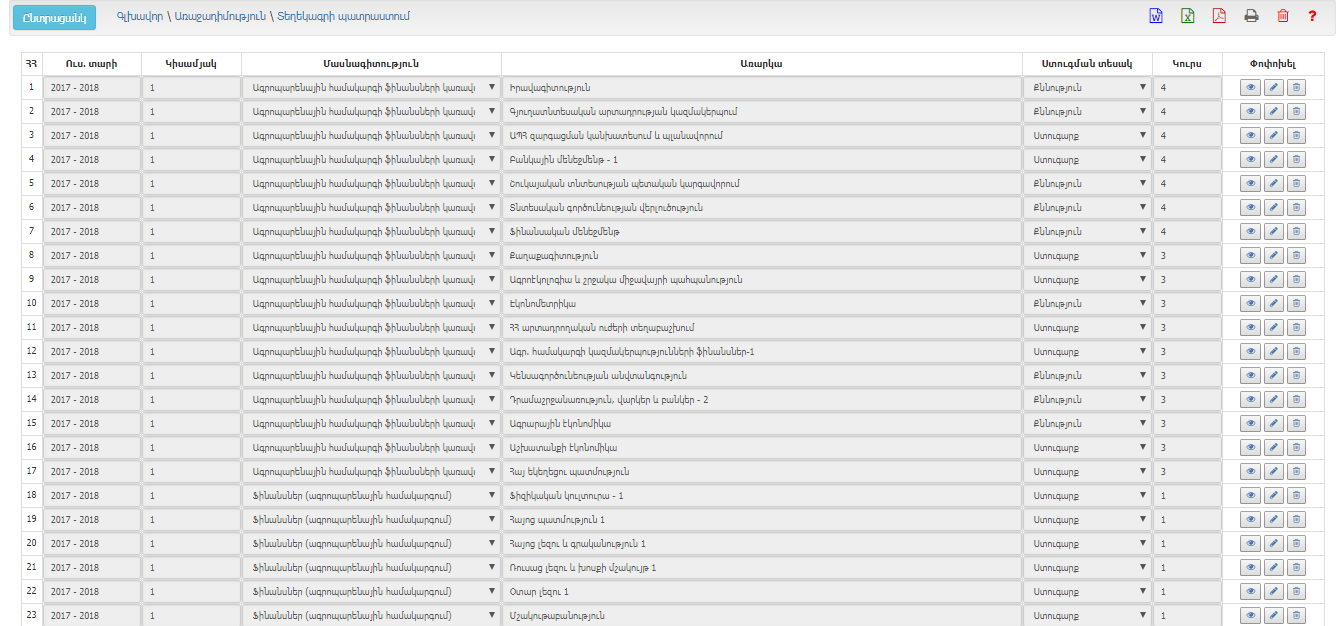Screen dimensions: 1344x626
Task: Click the red trash icon in top toolbar
Action: tap(1283, 16)
